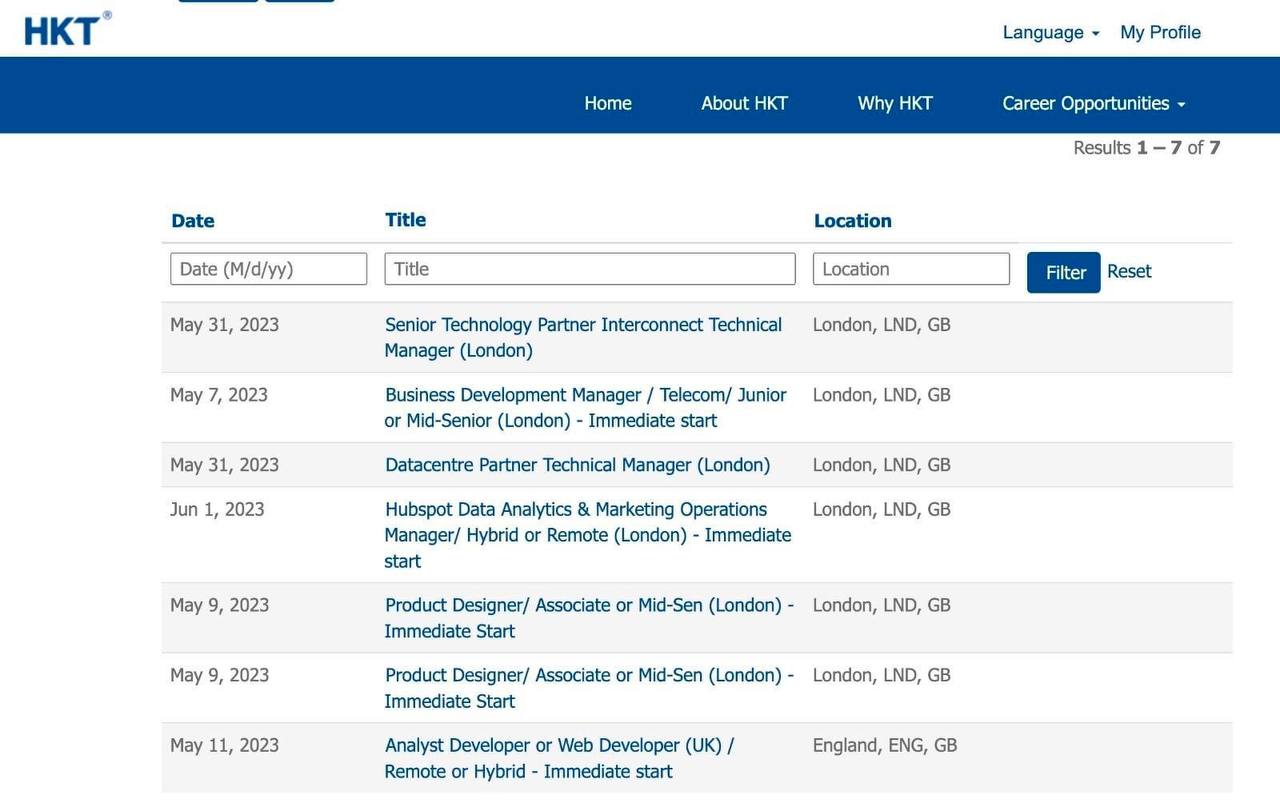Select London, LND, GB in the Hubspot row
1280x811 pixels.
(881, 509)
